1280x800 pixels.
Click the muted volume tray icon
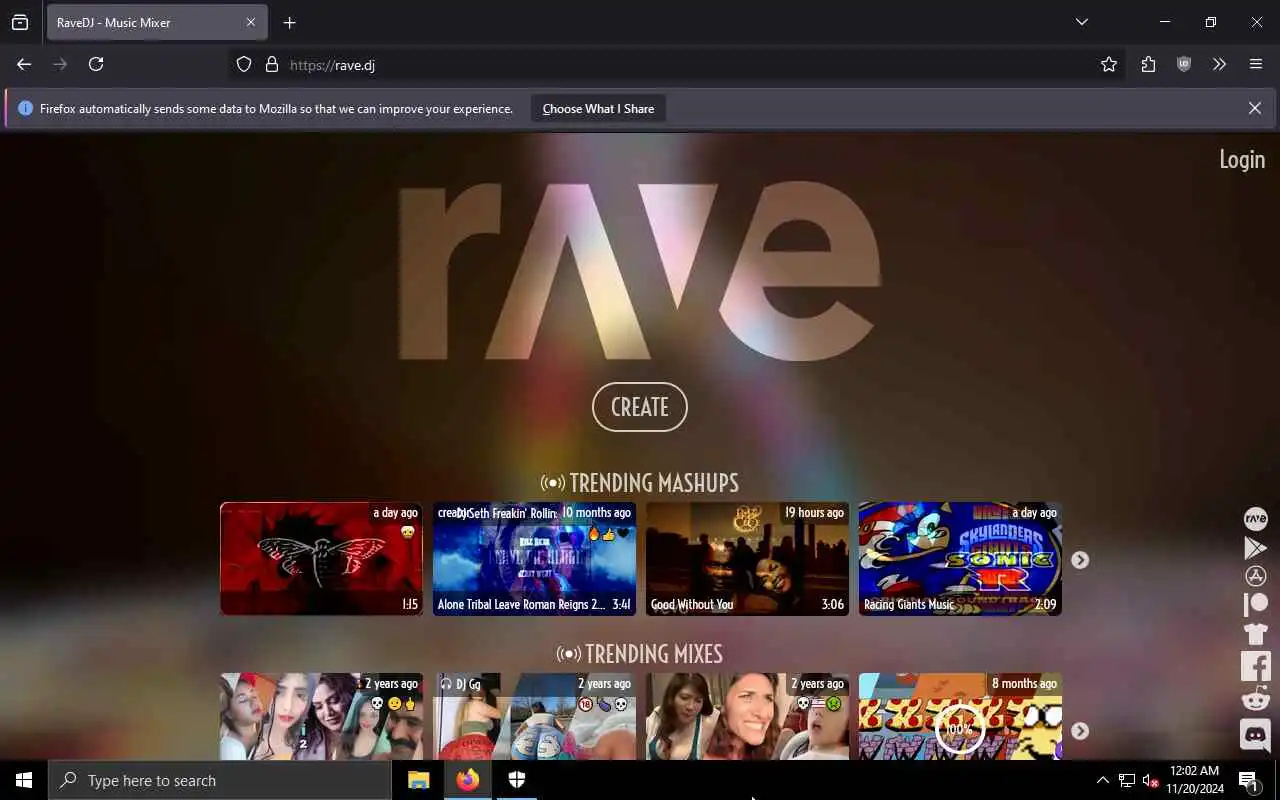[x=1151, y=781]
